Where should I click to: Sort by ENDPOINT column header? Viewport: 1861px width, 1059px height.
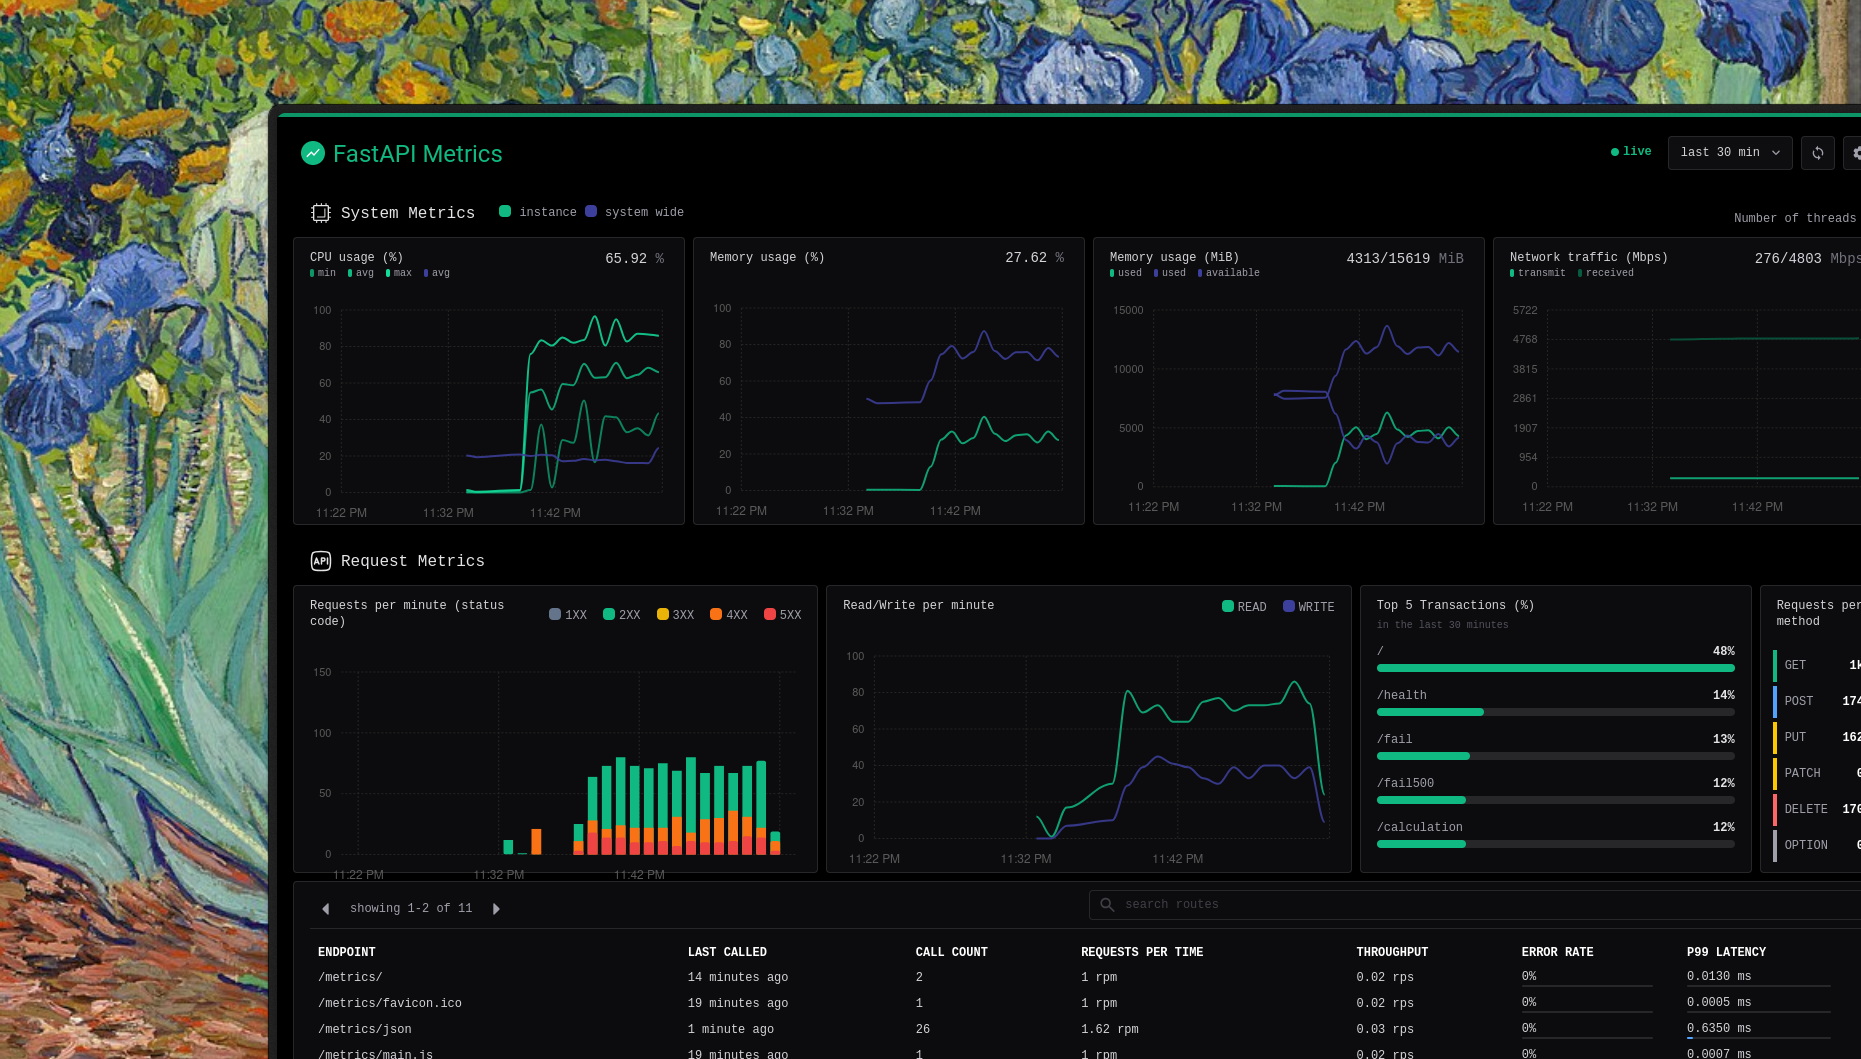click(x=347, y=952)
